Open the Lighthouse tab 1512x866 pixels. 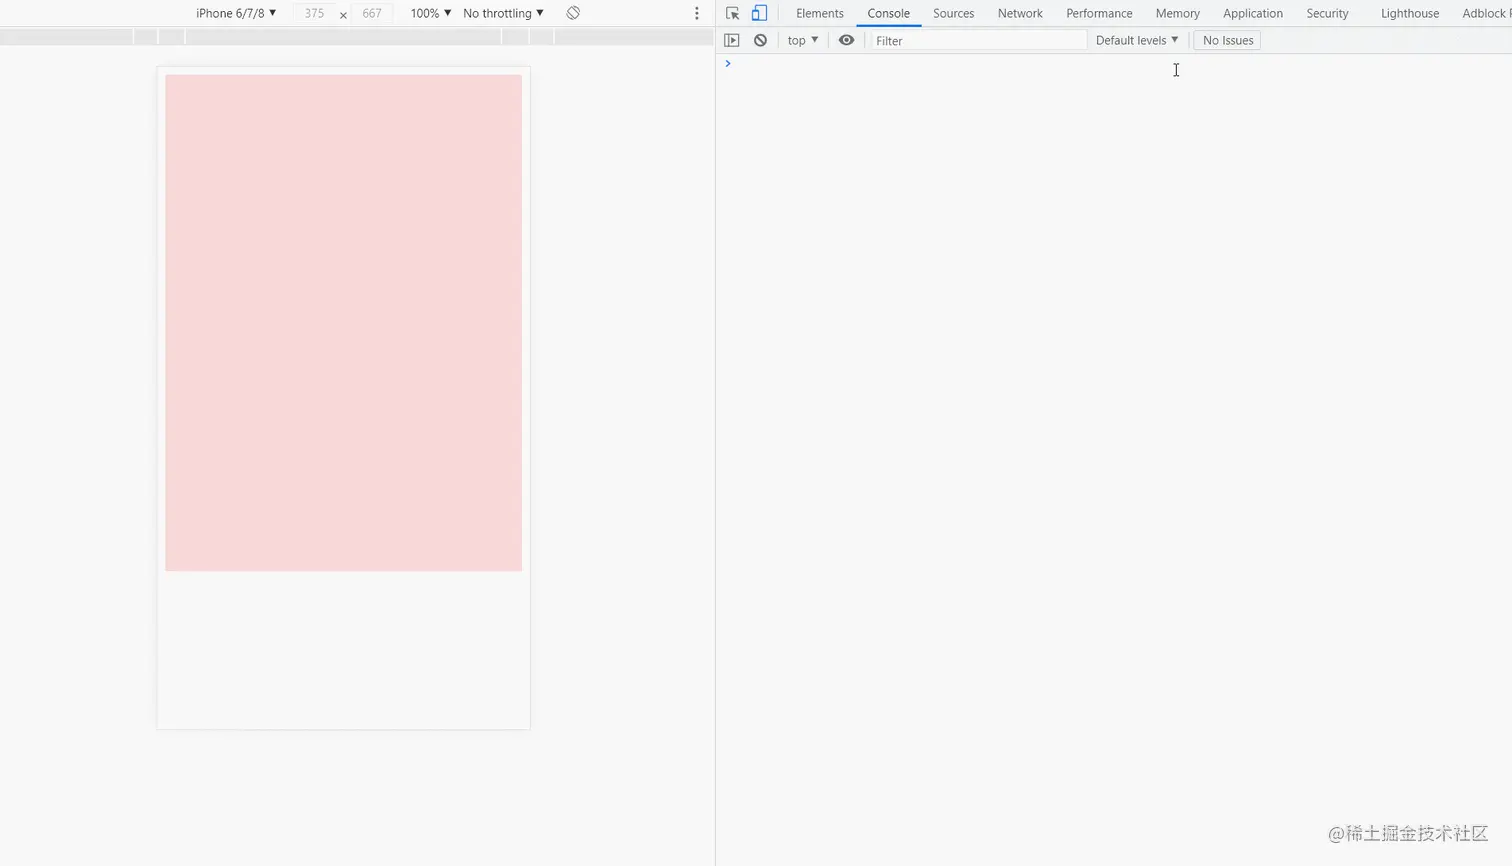pyautogui.click(x=1410, y=13)
